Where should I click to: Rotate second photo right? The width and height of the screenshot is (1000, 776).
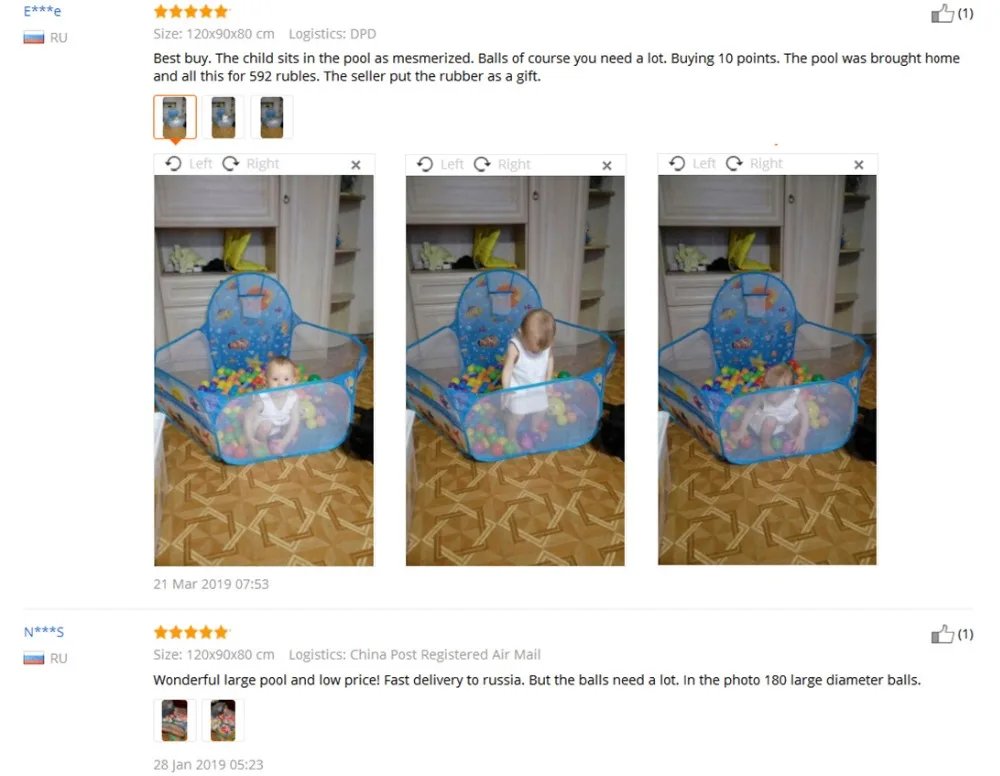click(x=502, y=165)
